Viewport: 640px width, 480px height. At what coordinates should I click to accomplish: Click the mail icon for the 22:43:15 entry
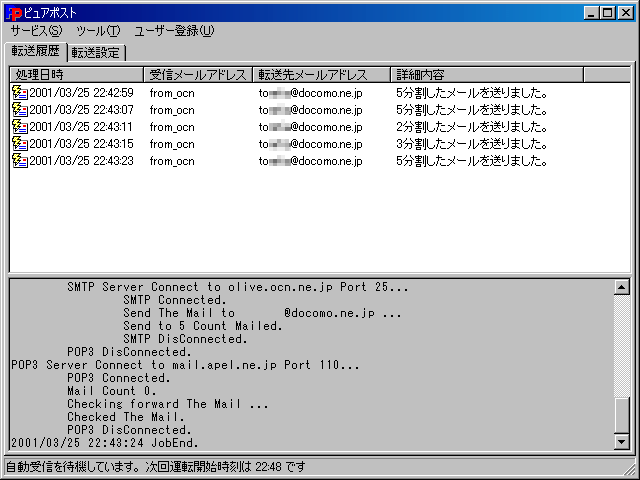pyautogui.click(x=19, y=144)
